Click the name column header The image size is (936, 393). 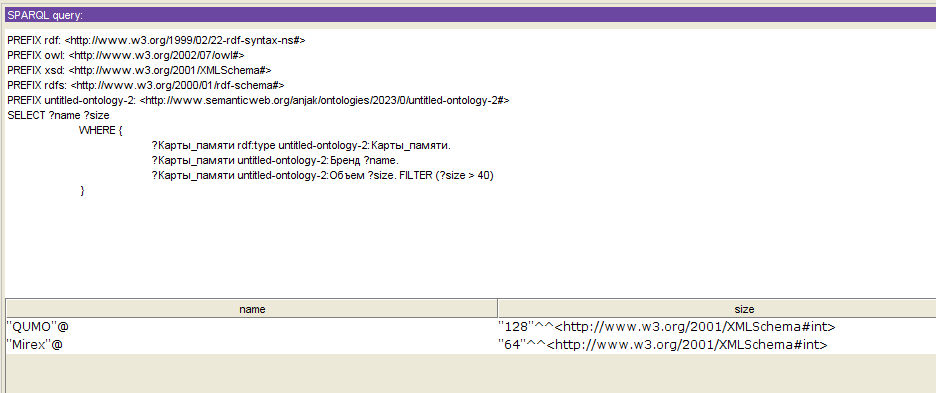(252, 309)
